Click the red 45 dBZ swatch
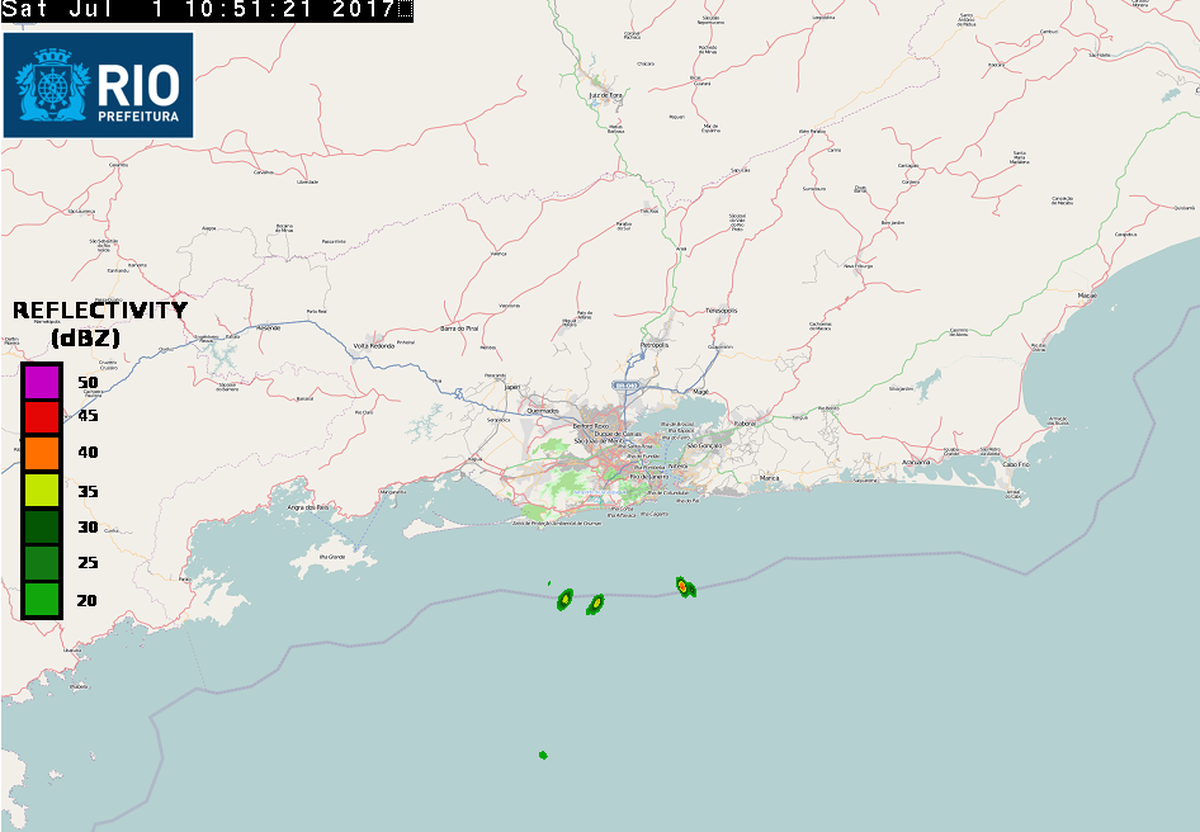Screen dimensions: 1200x832 (x=41, y=417)
